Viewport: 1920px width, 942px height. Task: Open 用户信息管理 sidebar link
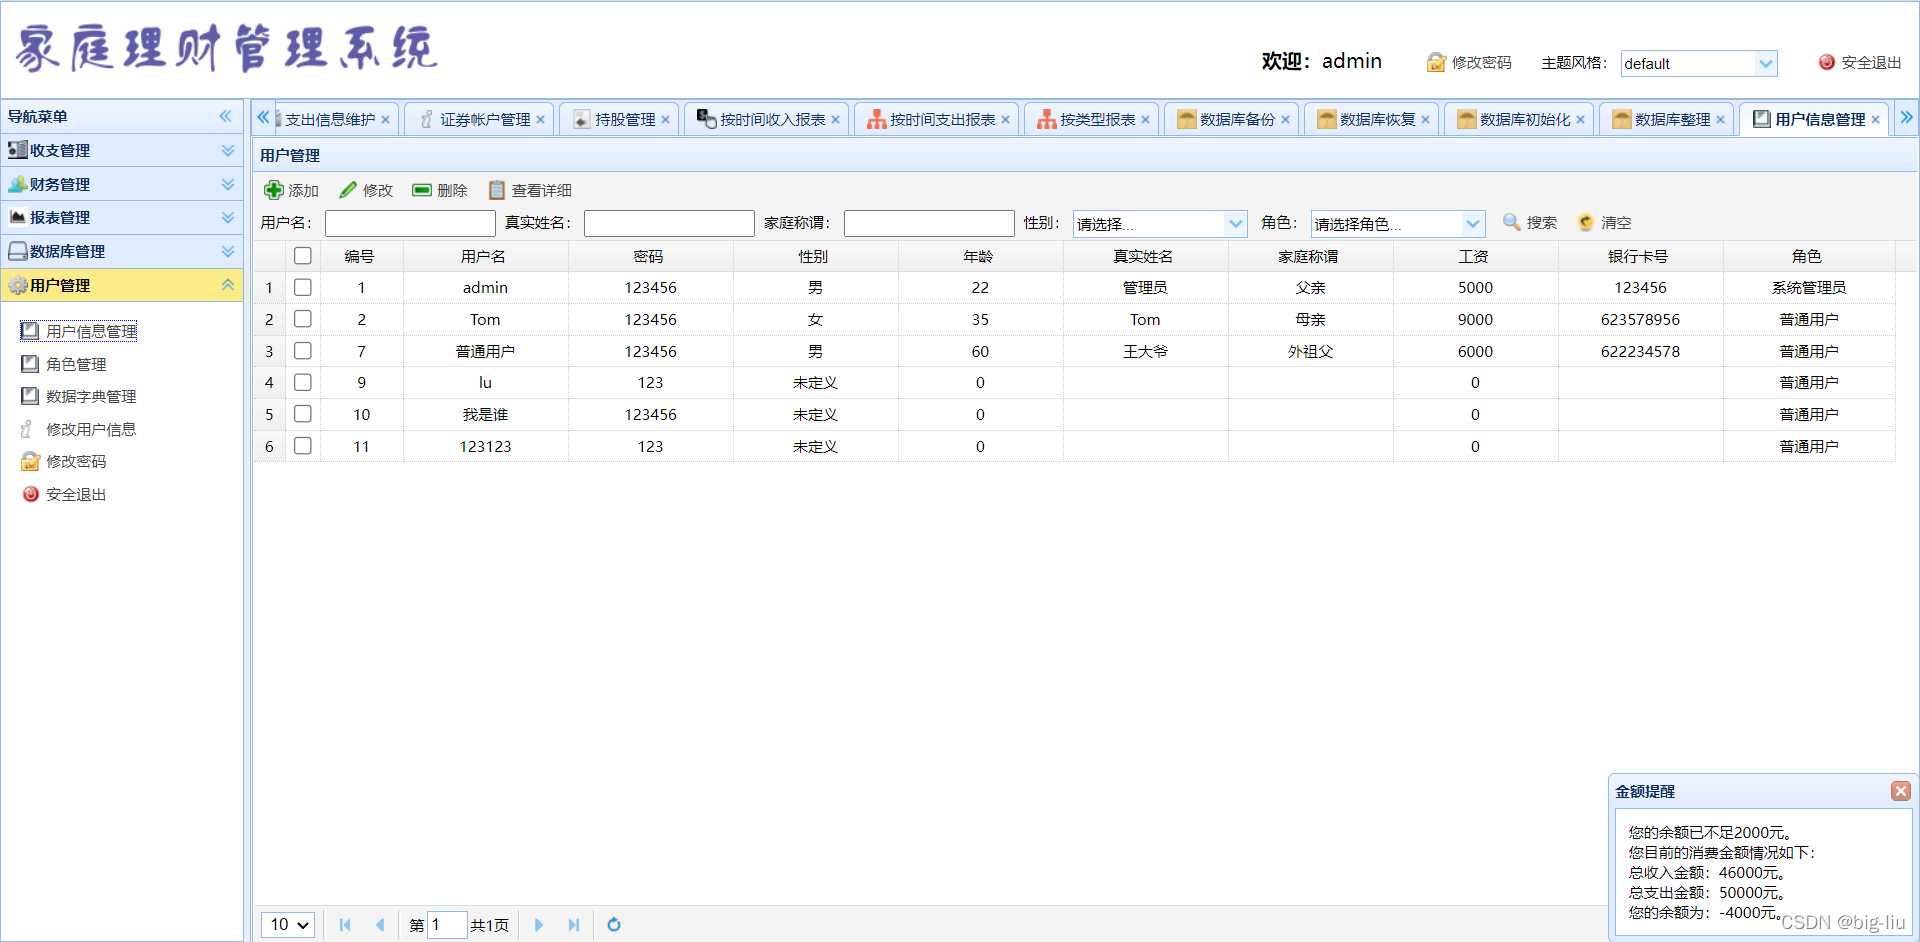click(91, 331)
